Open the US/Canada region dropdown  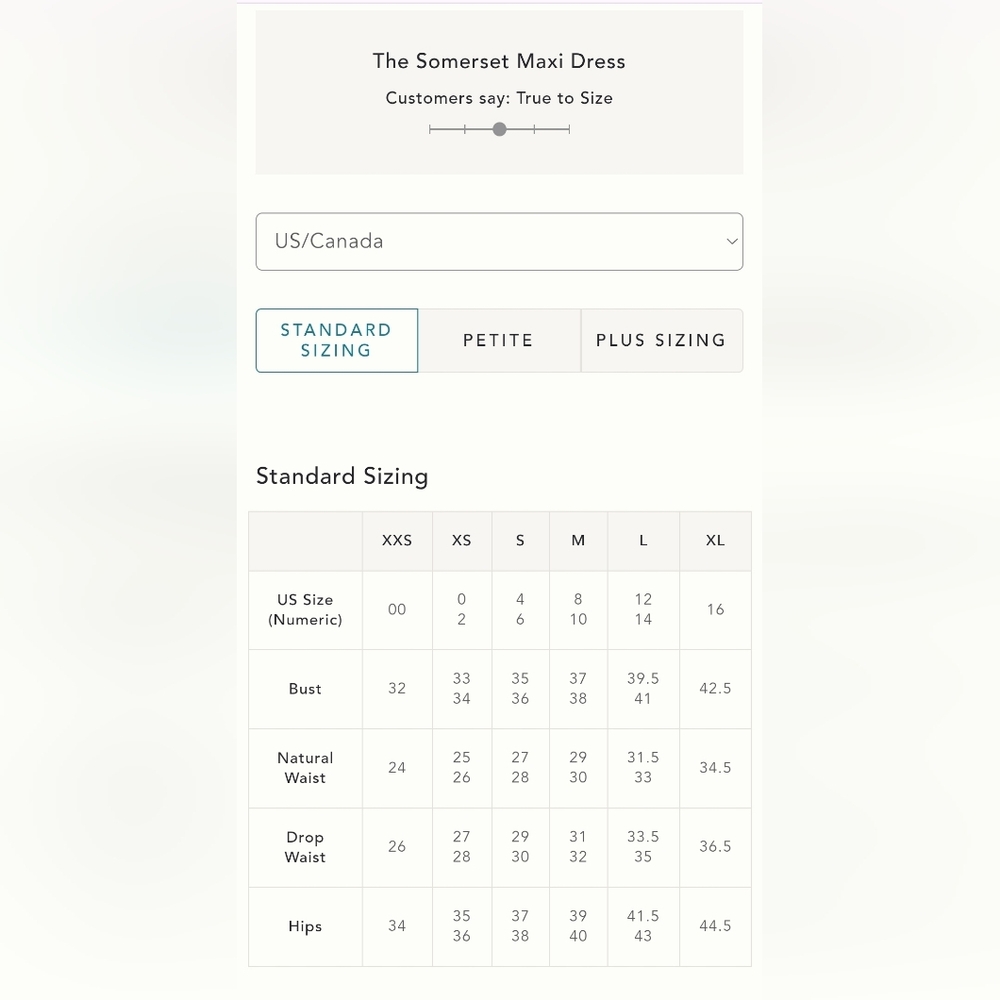498,241
